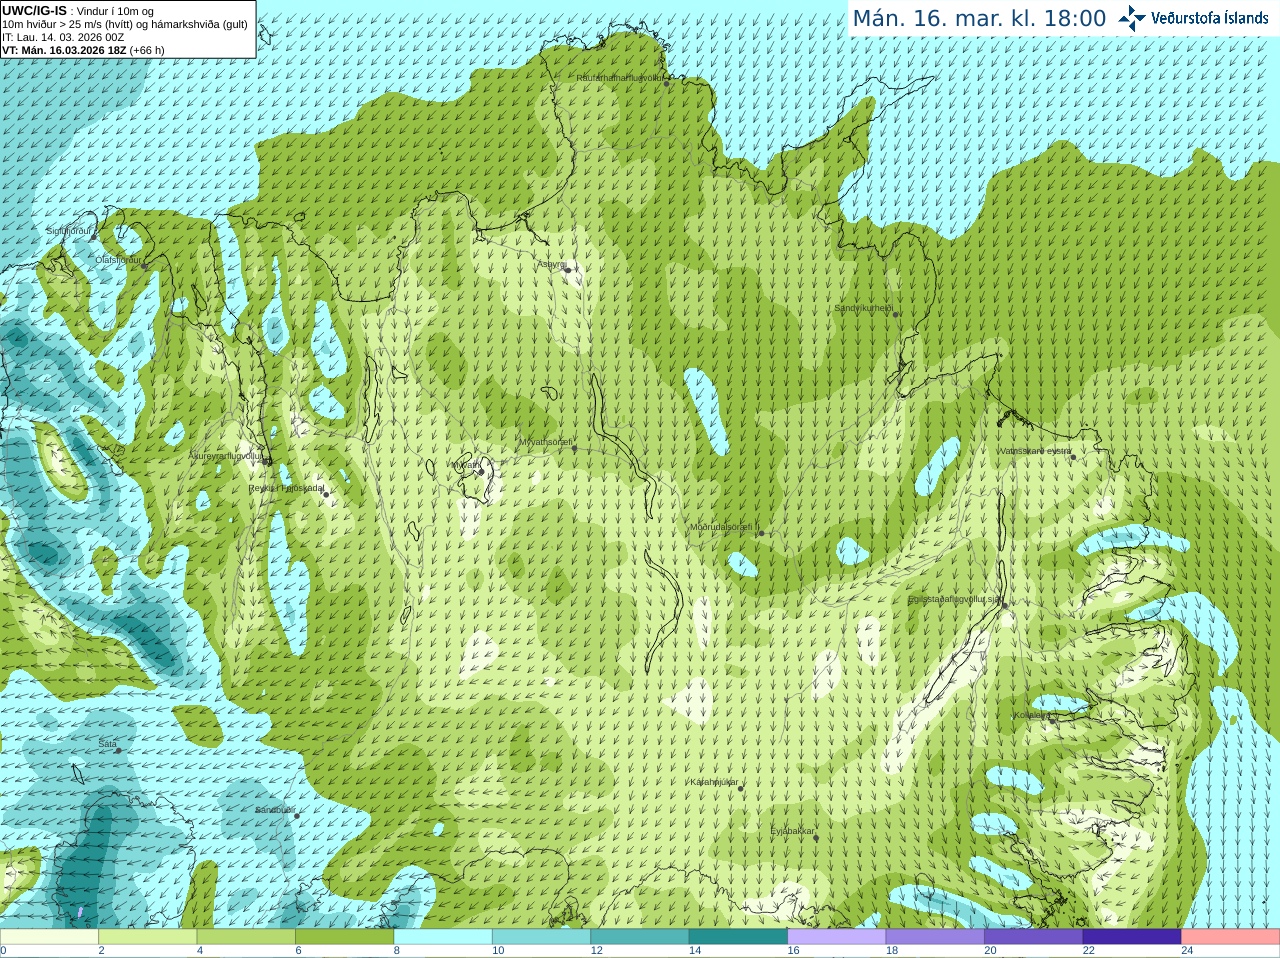Click the 0–2 m/s legend color
Image resolution: width=1280 pixels, height=958 pixels.
point(49,937)
